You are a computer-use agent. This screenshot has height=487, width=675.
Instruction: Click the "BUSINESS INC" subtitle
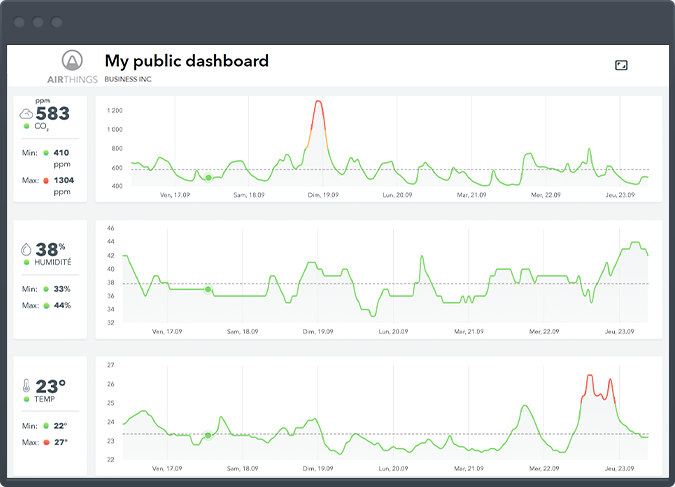click(x=128, y=79)
